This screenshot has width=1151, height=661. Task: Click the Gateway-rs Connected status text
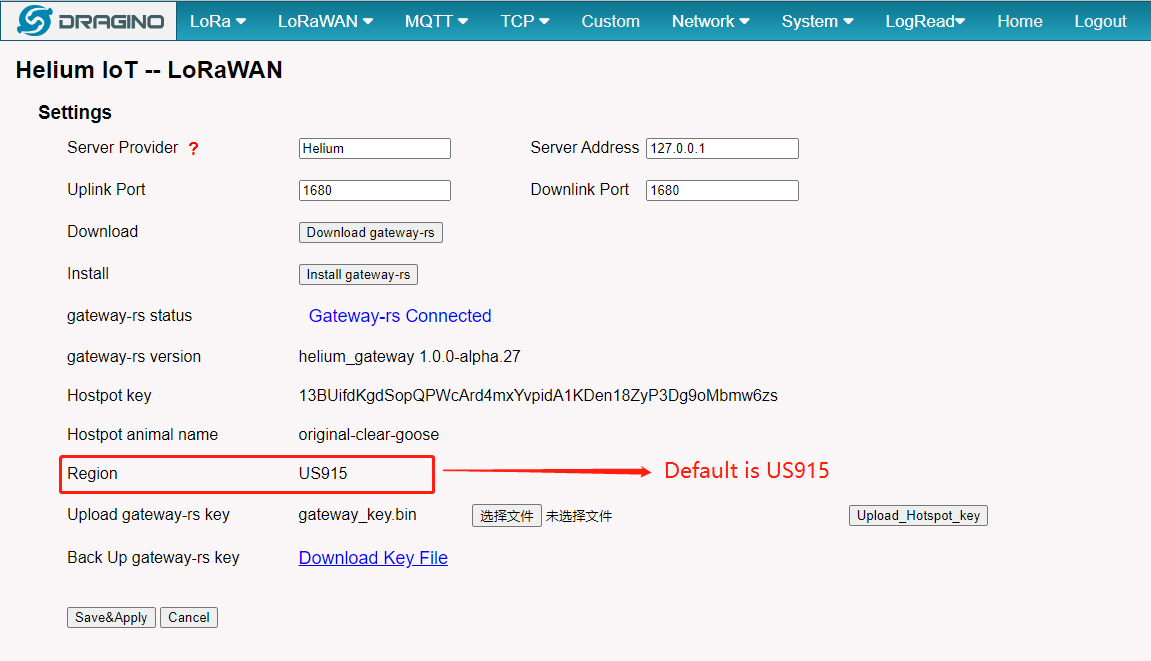[x=400, y=316]
